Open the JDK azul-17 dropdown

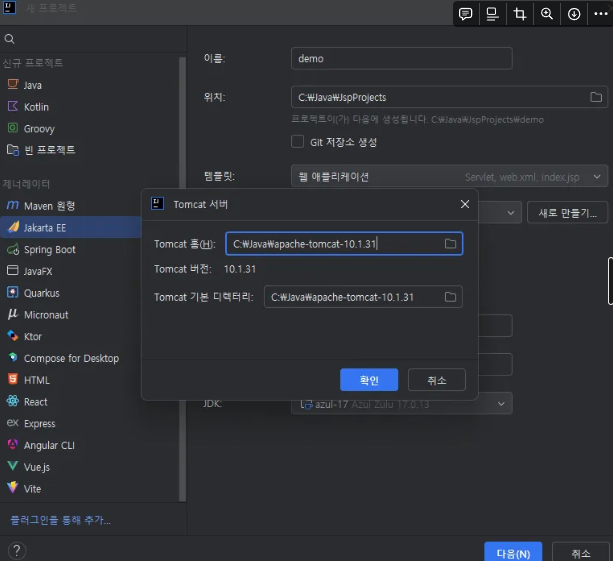coord(401,404)
